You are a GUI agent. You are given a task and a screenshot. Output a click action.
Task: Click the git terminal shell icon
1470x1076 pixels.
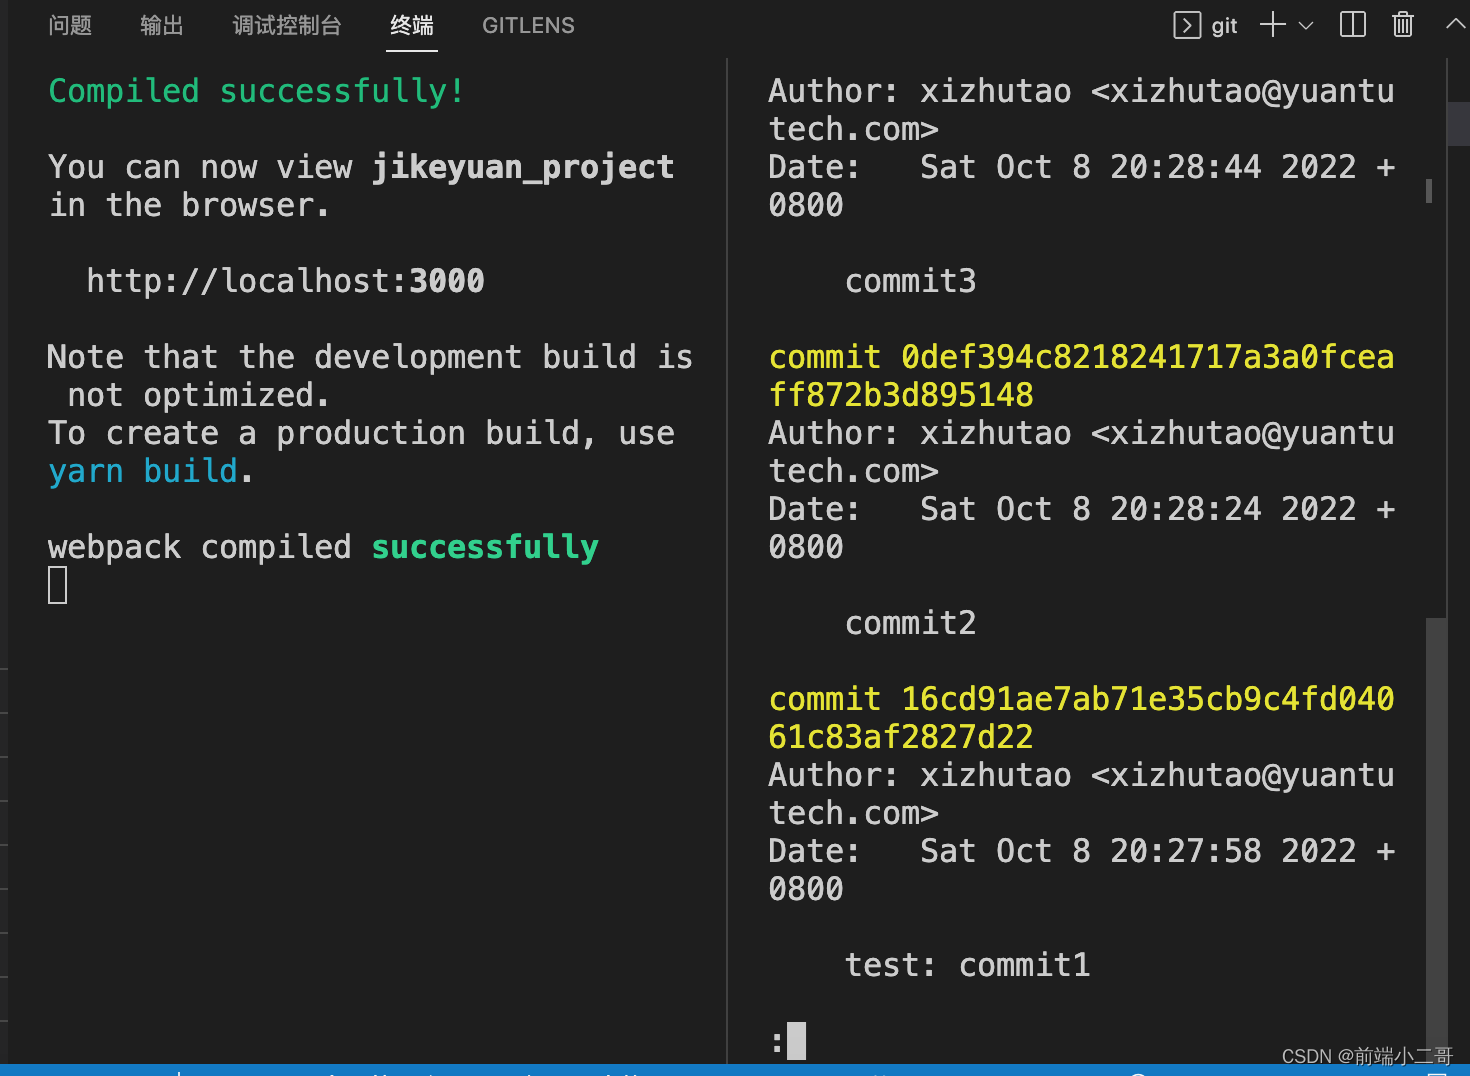click(1187, 25)
